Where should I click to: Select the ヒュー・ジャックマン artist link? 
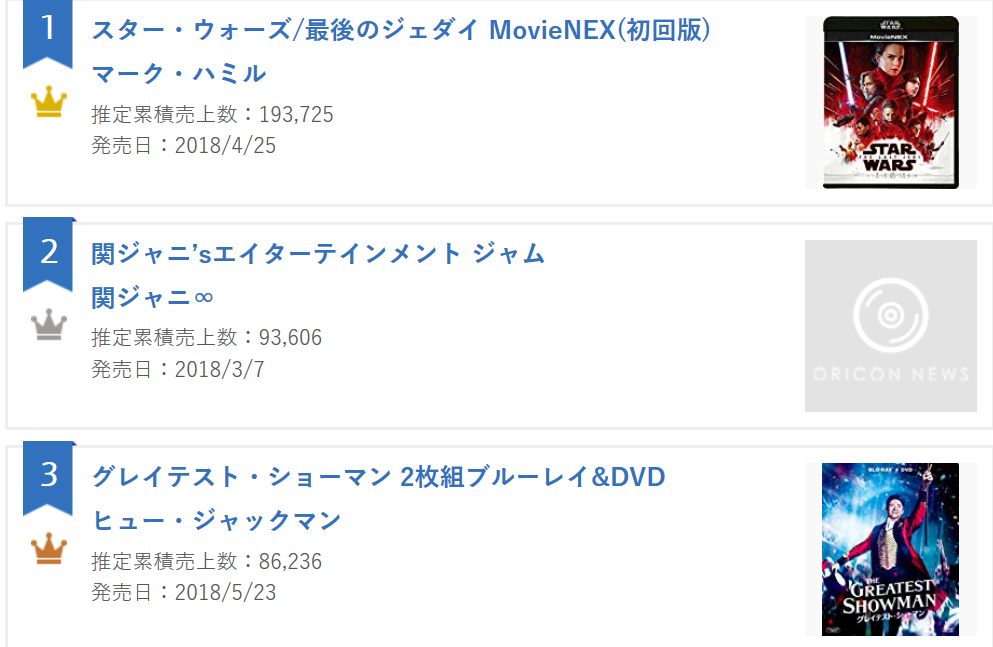tap(216, 520)
